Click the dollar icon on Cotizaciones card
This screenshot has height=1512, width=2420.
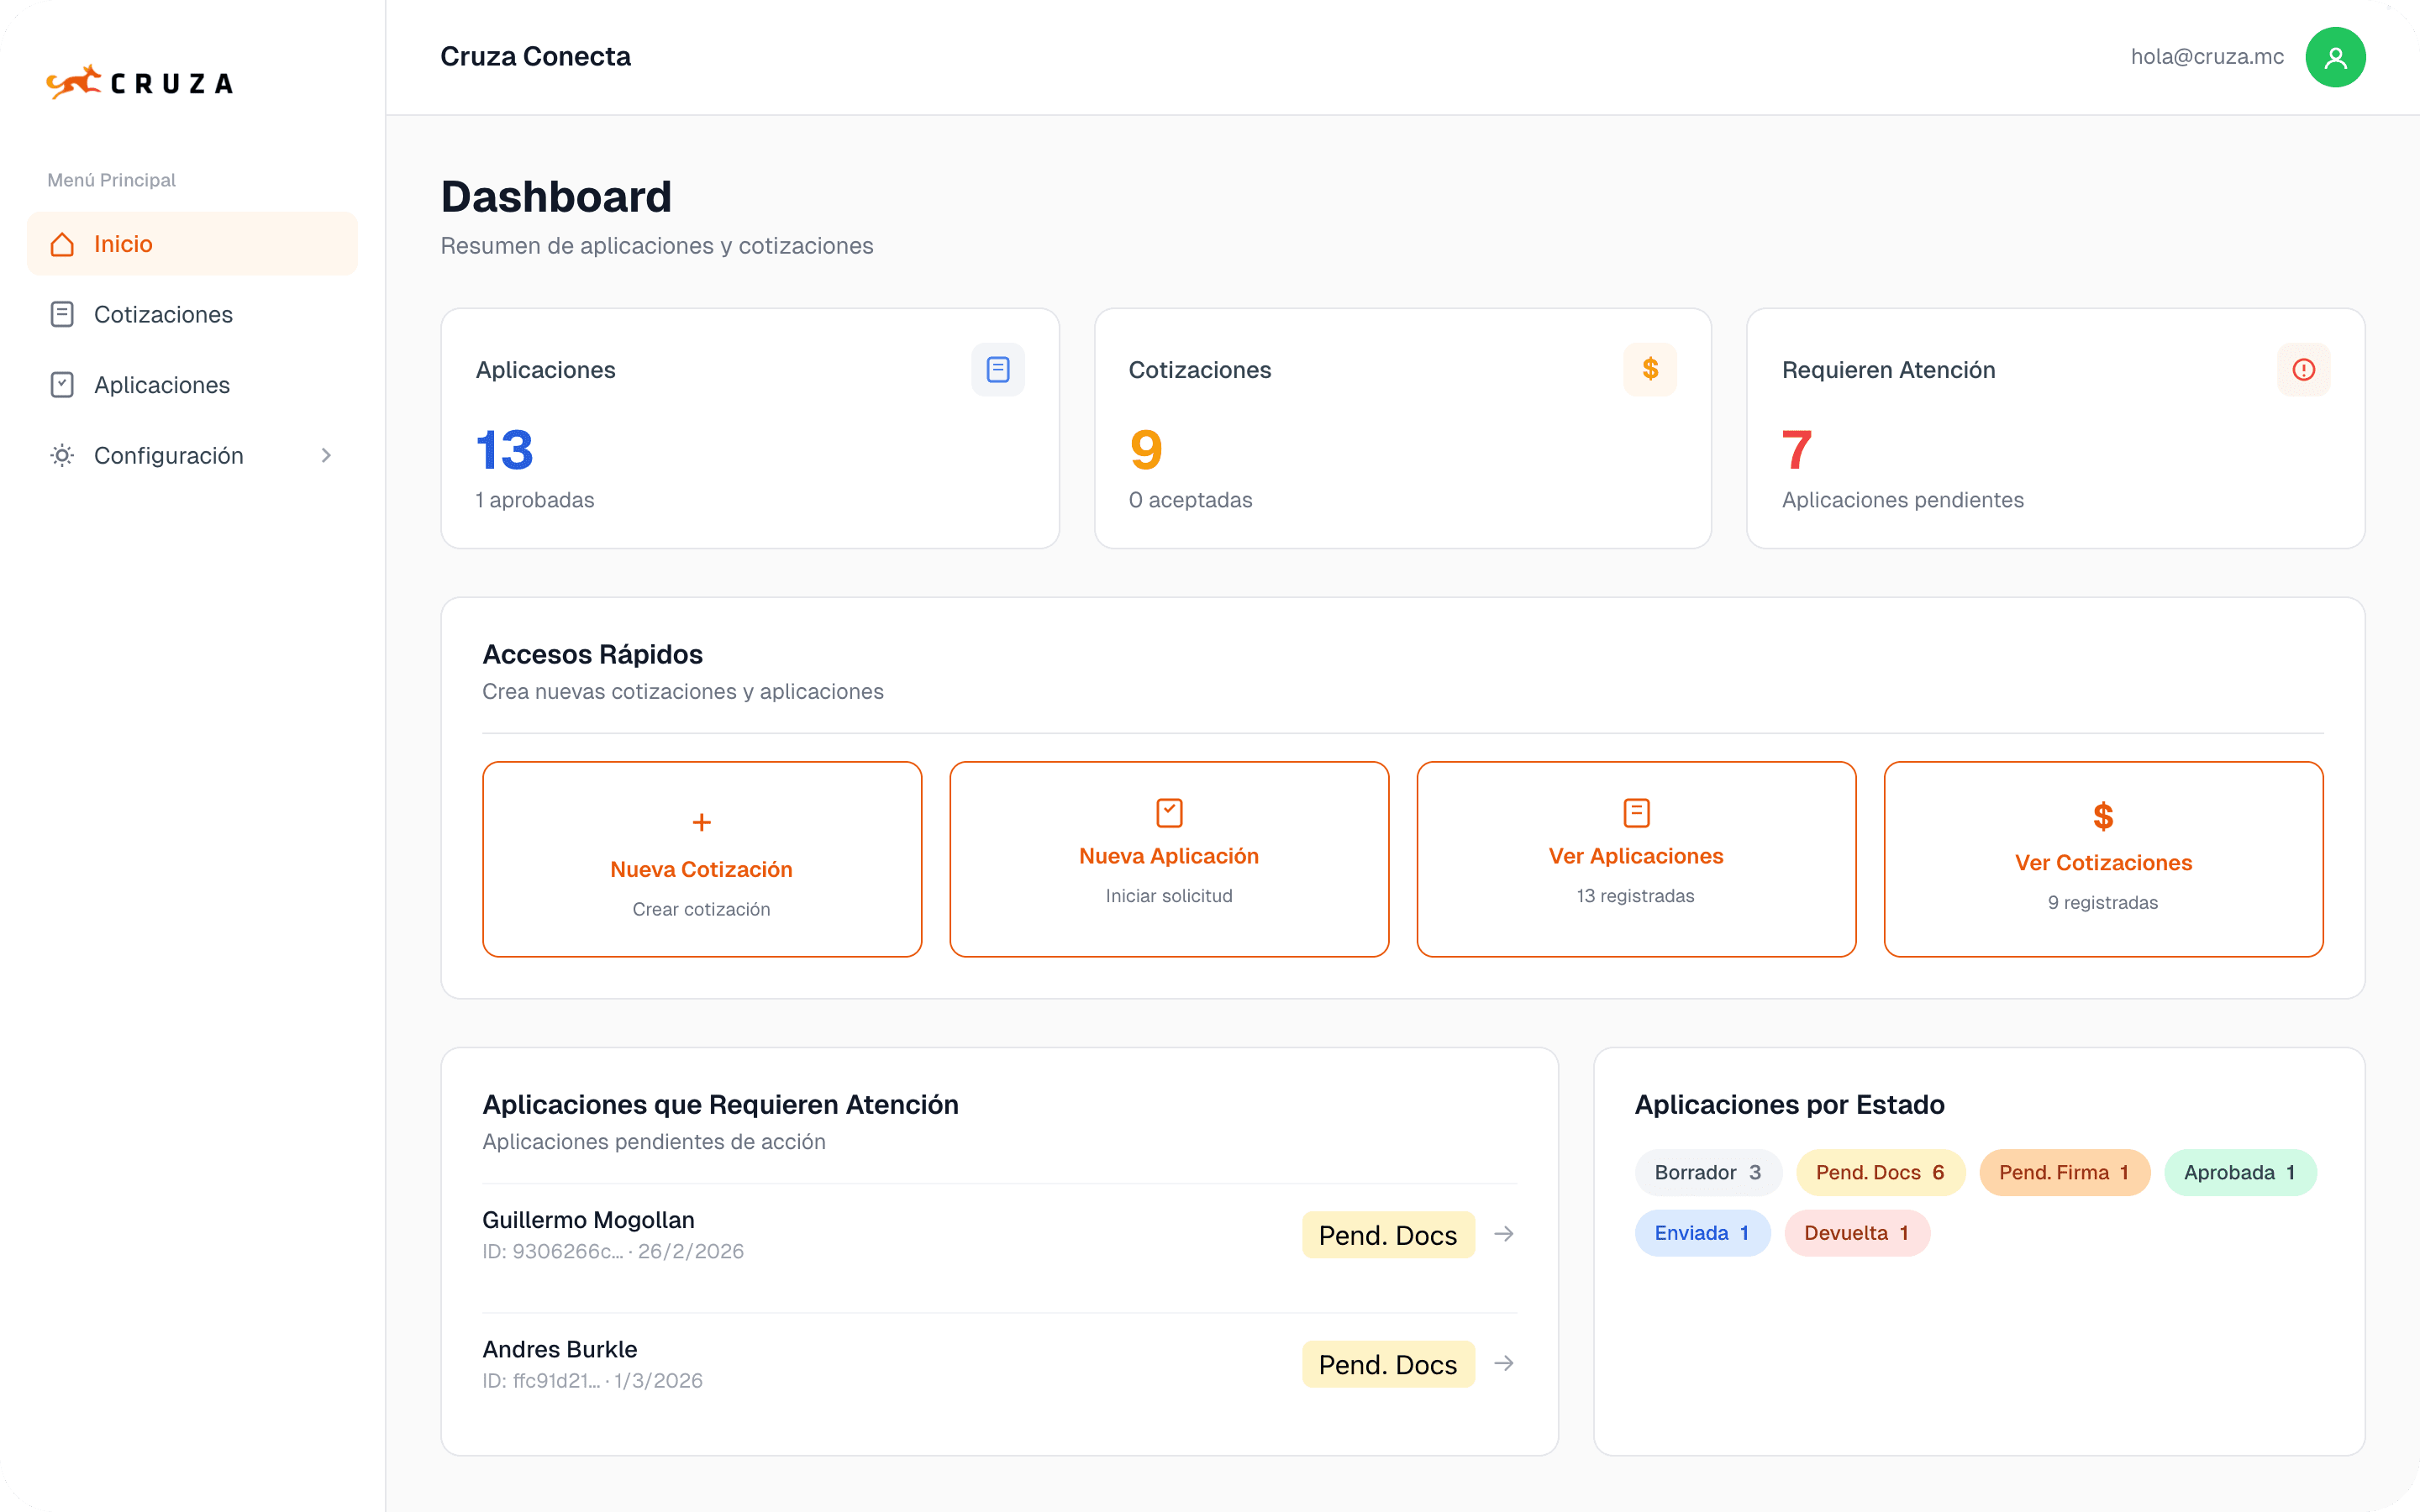coord(1650,370)
